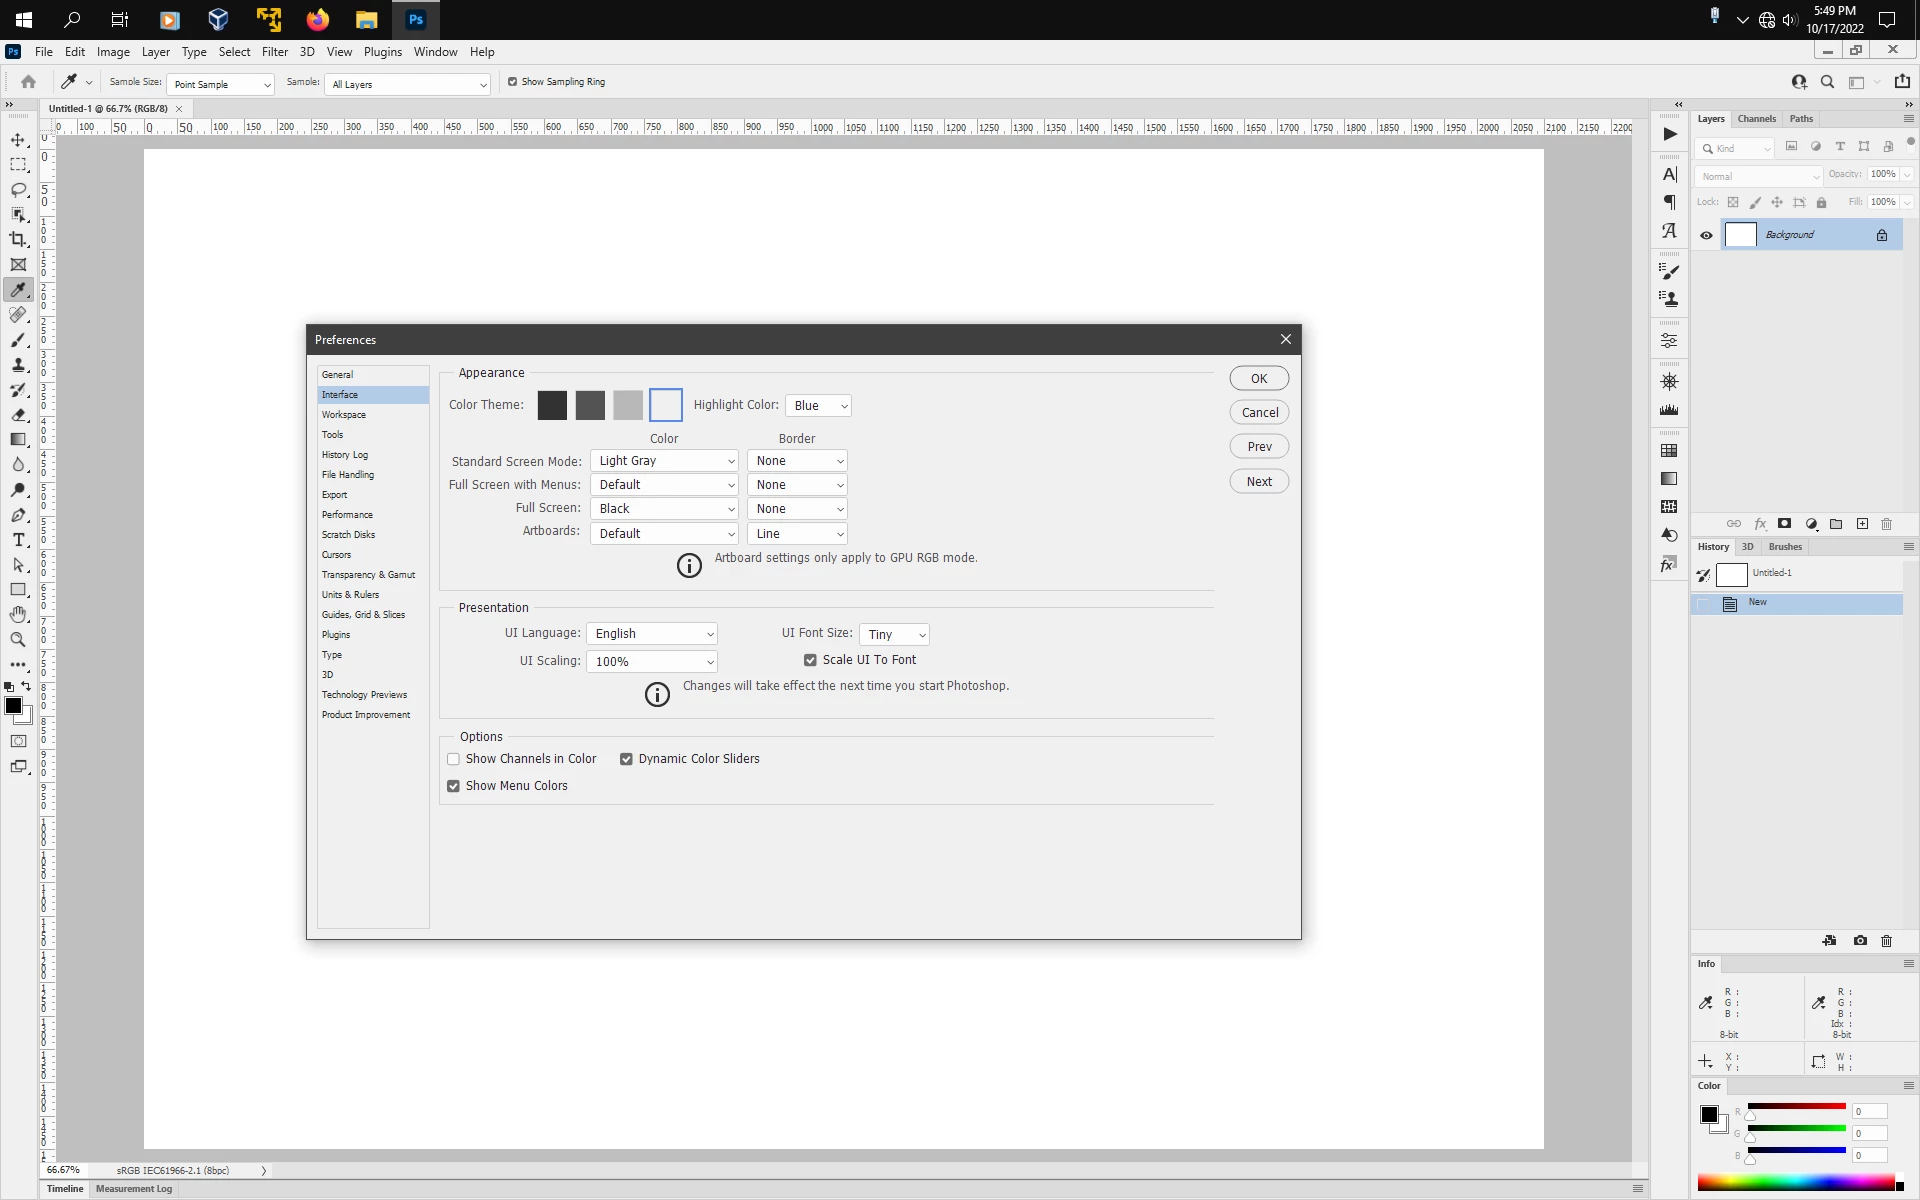Uncheck Dynamic Color Sliders
This screenshot has height=1200, width=1920.
(626, 759)
